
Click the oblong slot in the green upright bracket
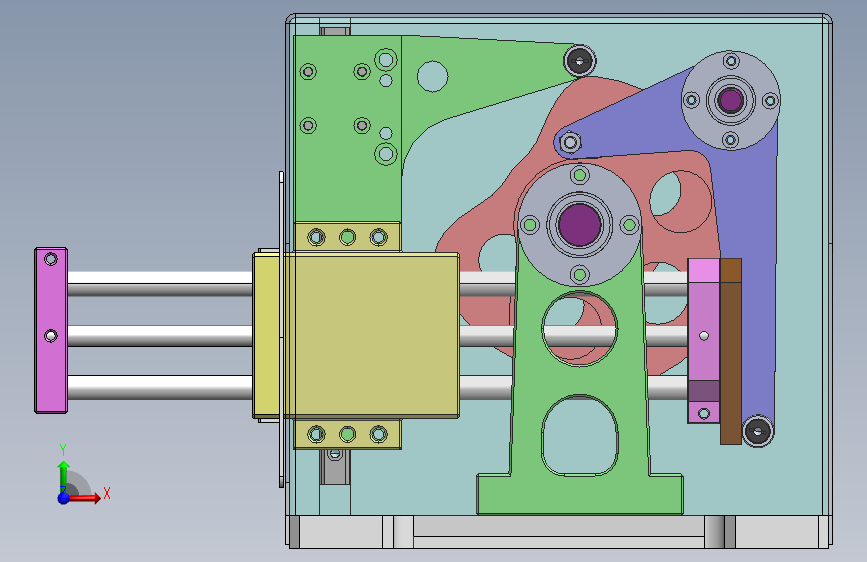click(x=579, y=435)
